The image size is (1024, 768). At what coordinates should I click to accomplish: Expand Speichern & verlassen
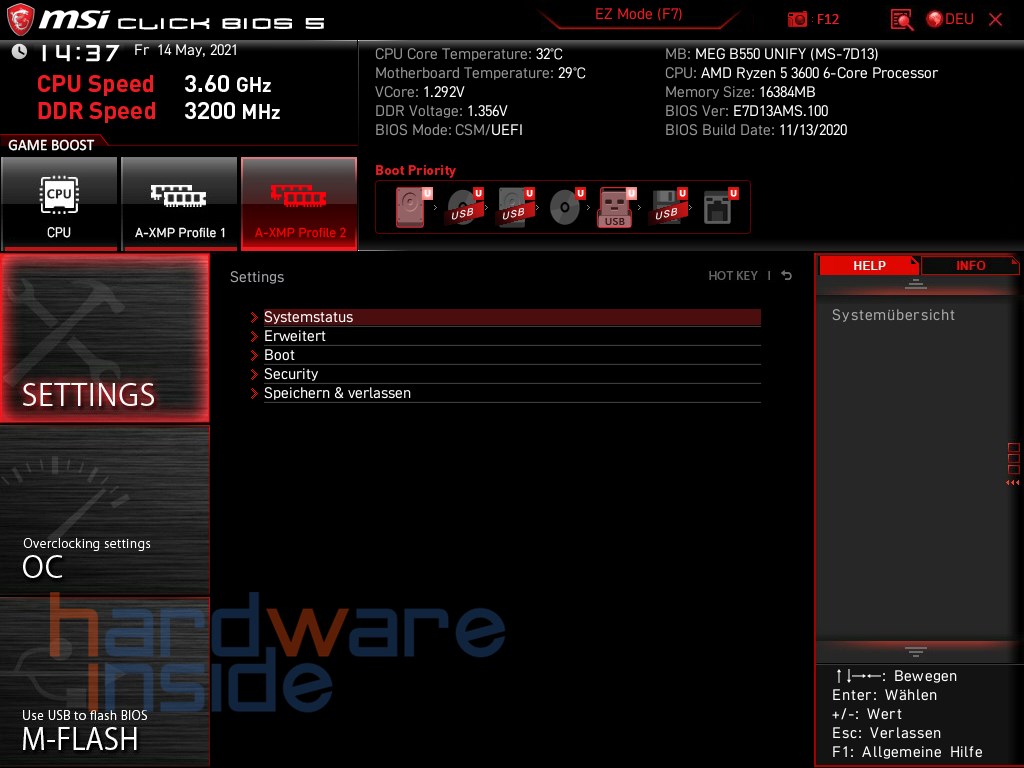click(x=337, y=393)
